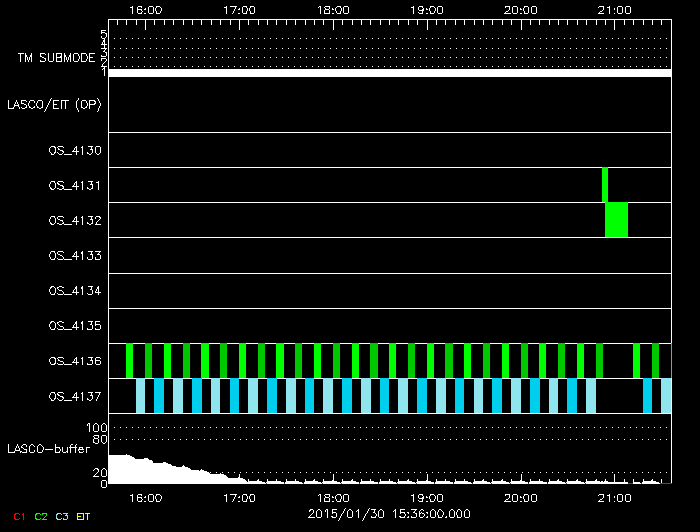Viewport: 700px width, 532px height.
Task: Click the small green block in OS_4131 row
Action: [605, 184]
